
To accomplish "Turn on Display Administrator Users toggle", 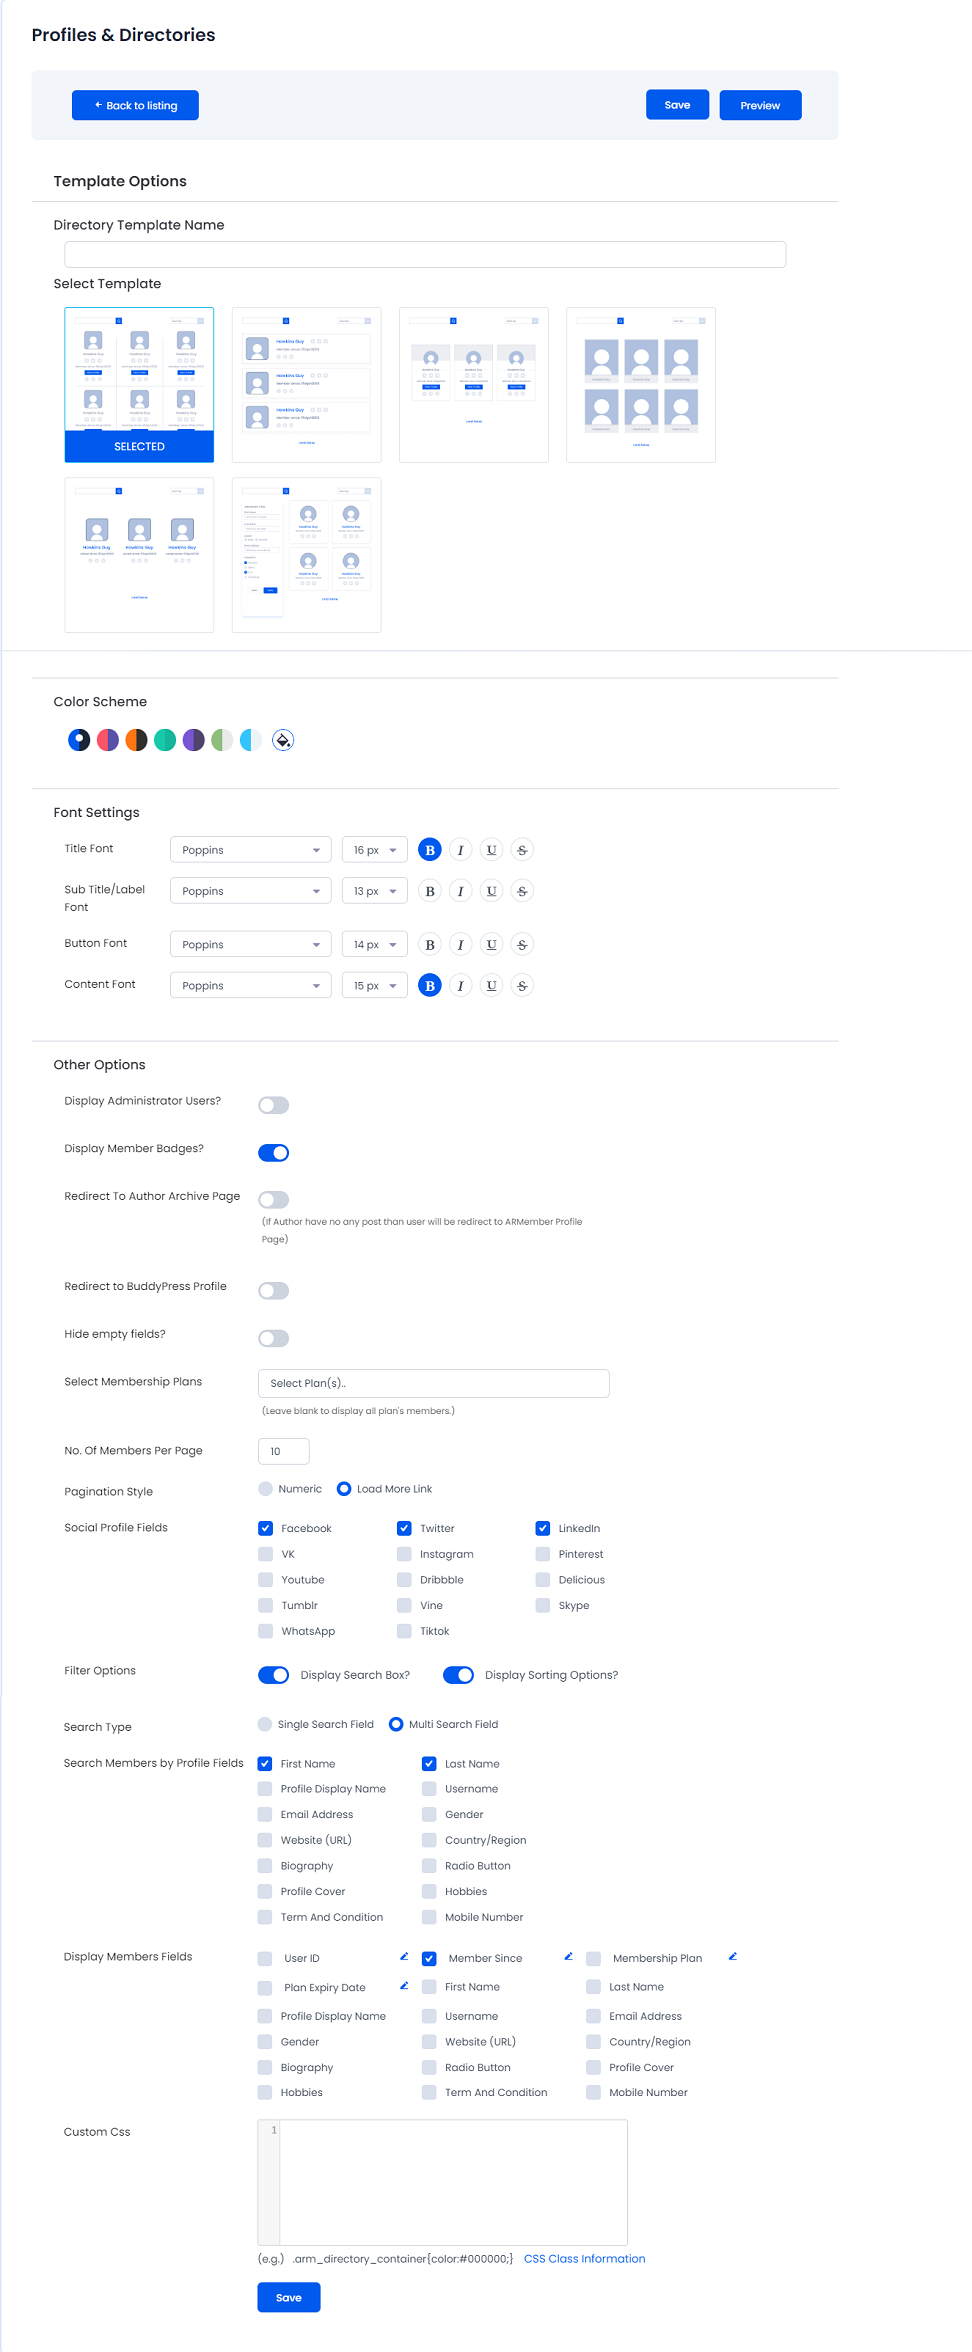I will click(x=273, y=1105).
